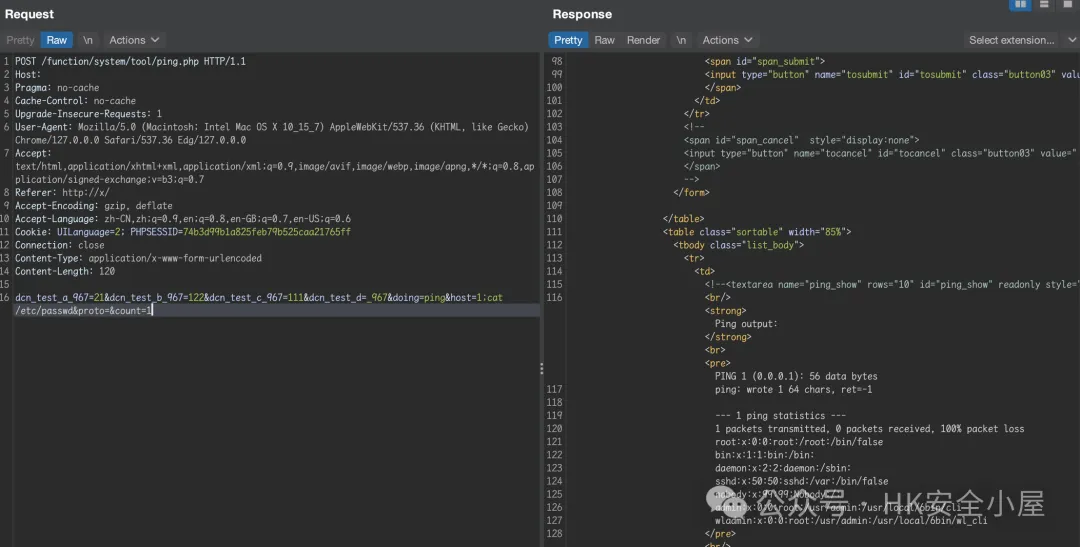Click the table class="sortable" line

pos(757,232)
